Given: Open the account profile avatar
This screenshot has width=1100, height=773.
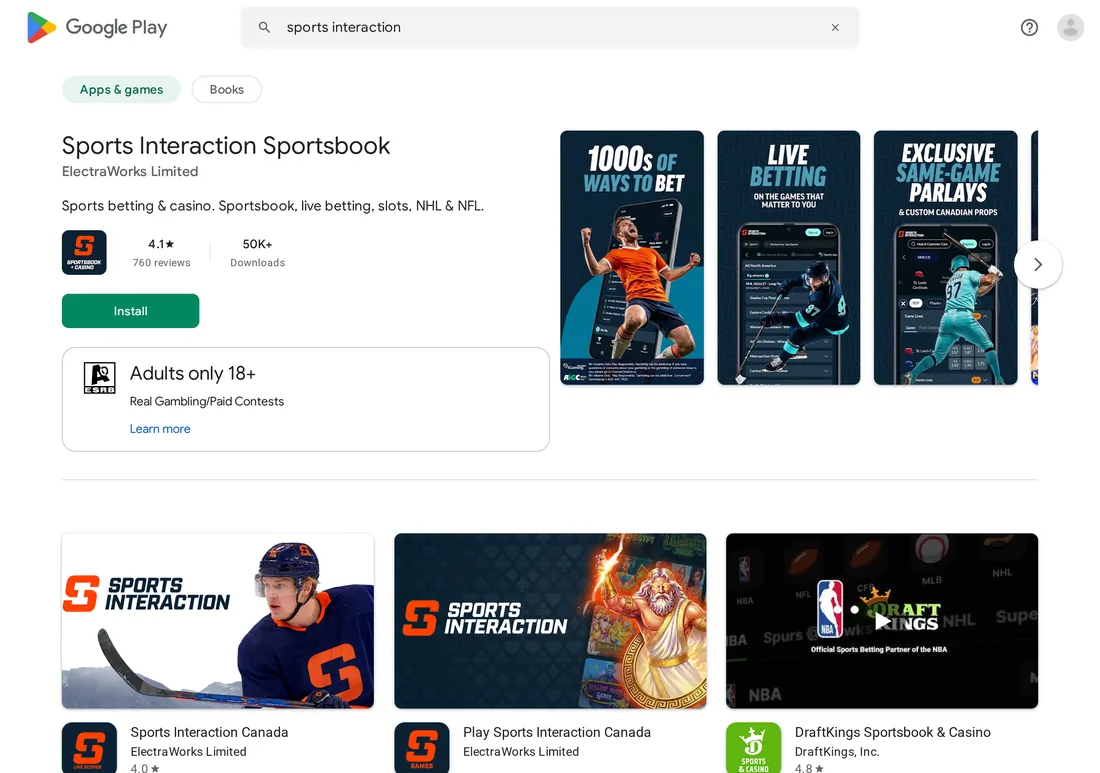Looking at the screenshot, I should [x=1071, y=27].
